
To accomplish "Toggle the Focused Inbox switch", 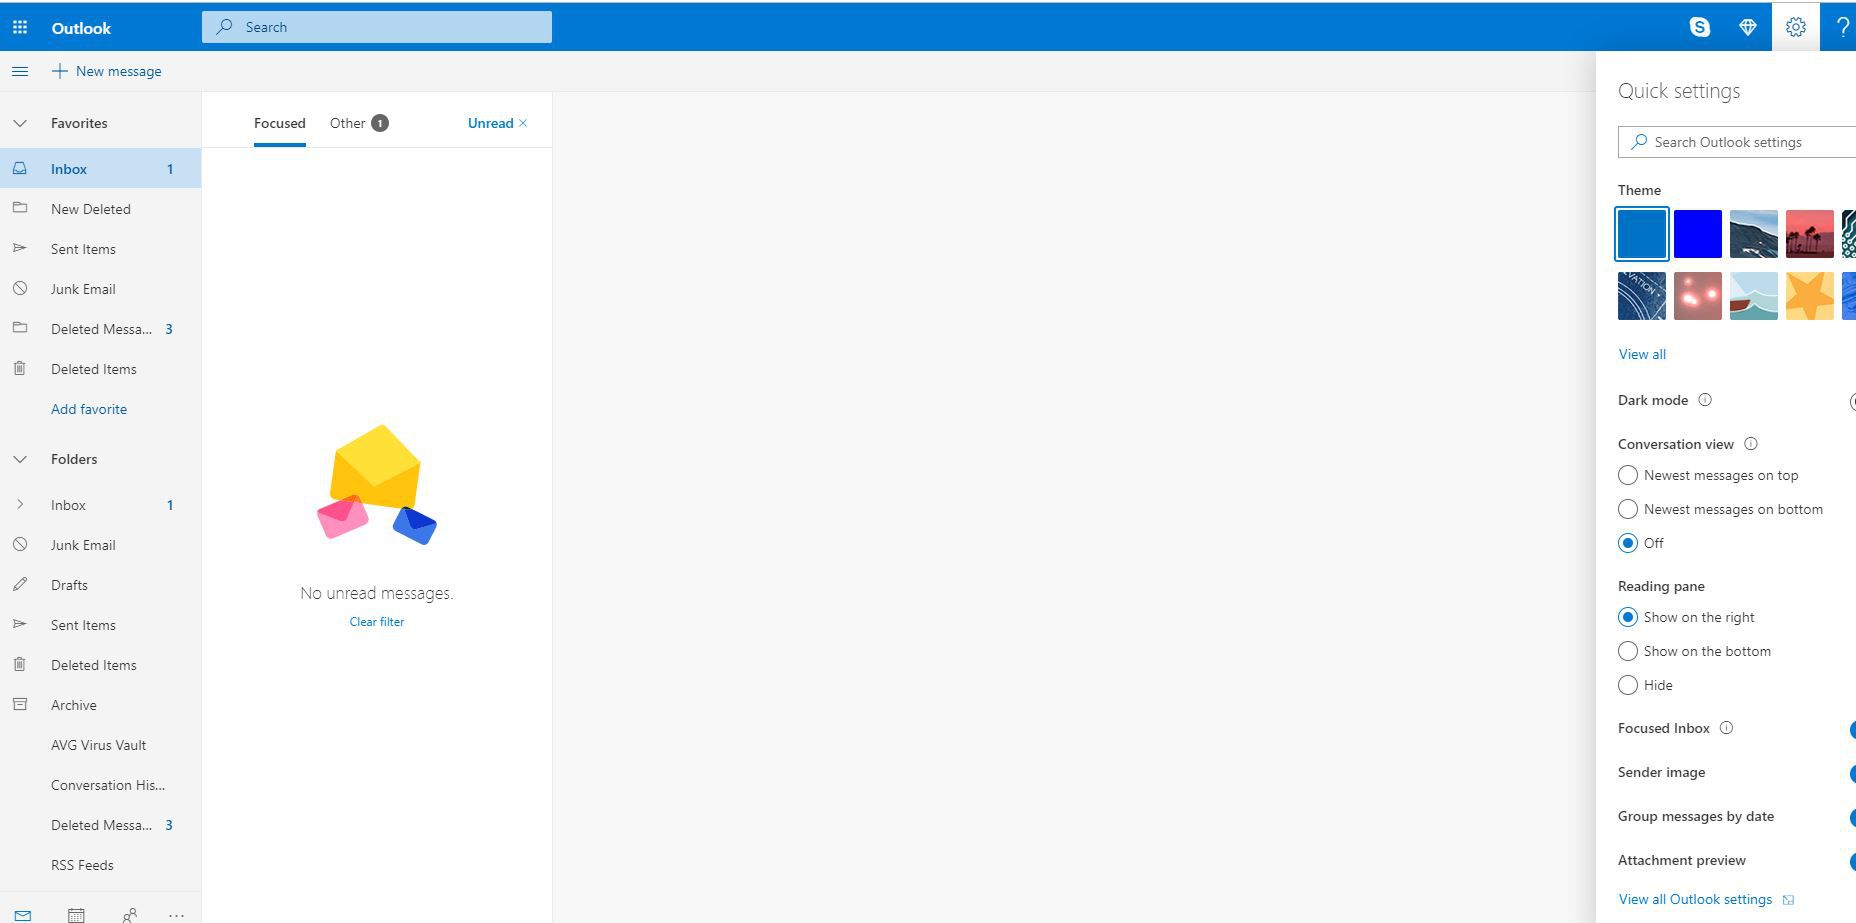I will (x=1852, y=729).
